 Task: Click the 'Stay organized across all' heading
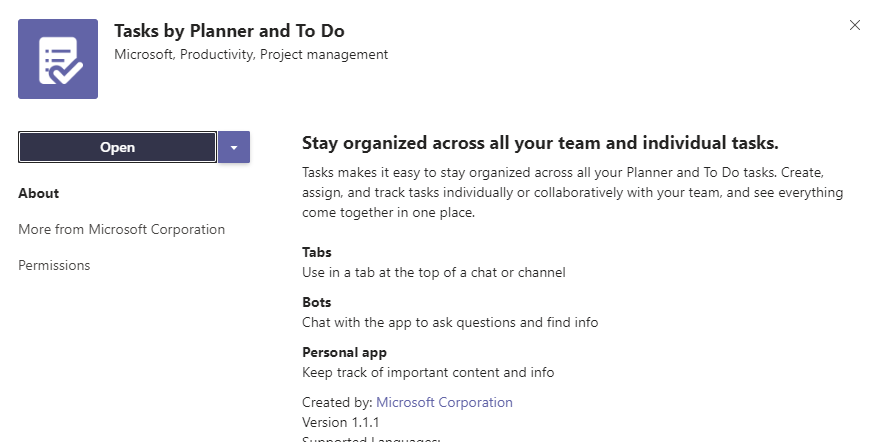coord(540,143)
